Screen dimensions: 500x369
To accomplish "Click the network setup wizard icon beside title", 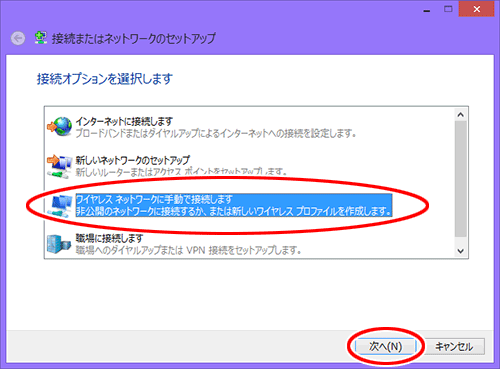I will point(40,38).
